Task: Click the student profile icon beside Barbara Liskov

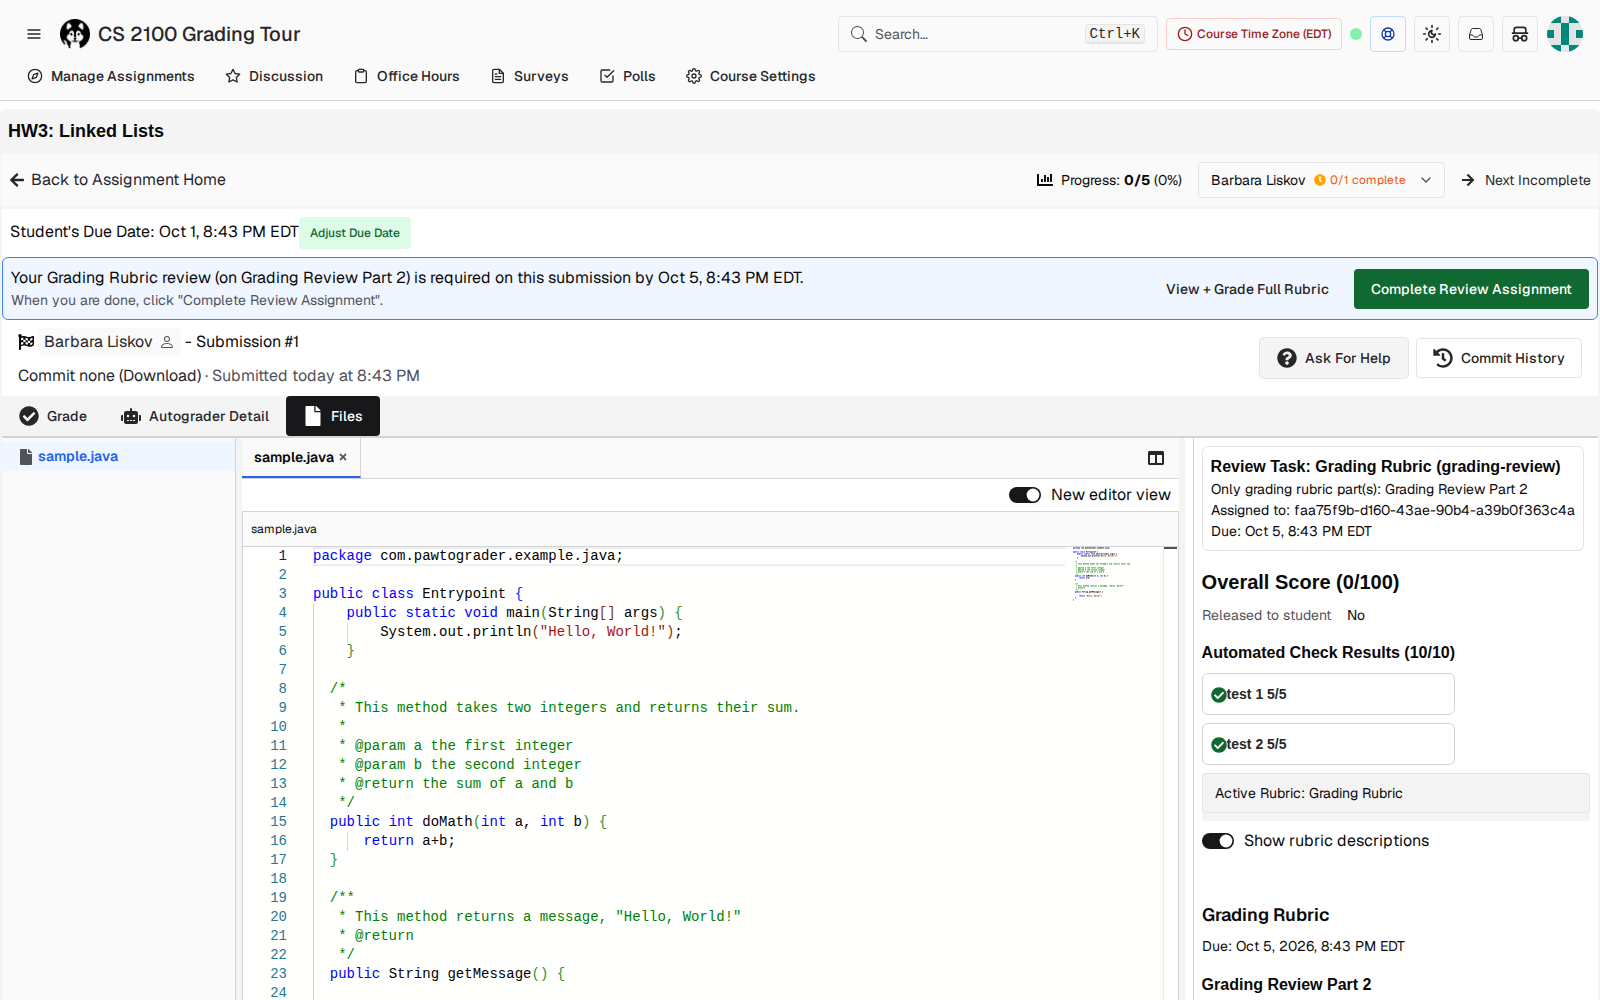Action: [167, 342]
